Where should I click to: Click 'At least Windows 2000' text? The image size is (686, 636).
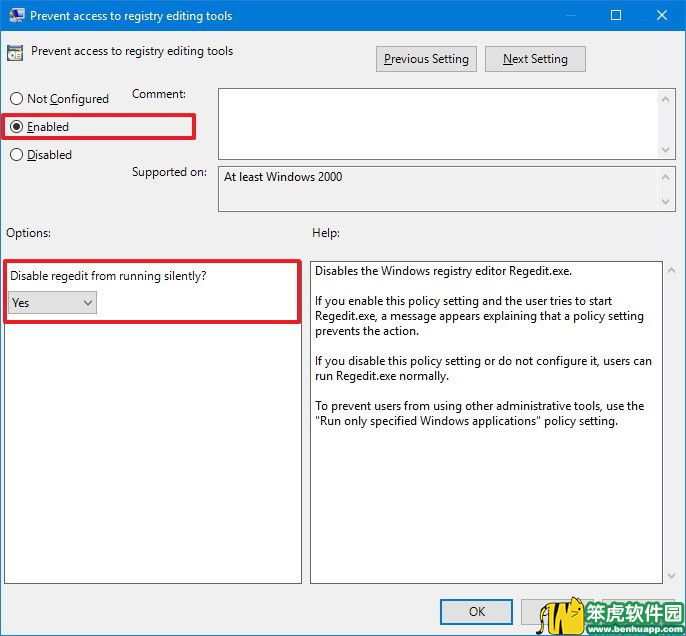pos(283,177)
